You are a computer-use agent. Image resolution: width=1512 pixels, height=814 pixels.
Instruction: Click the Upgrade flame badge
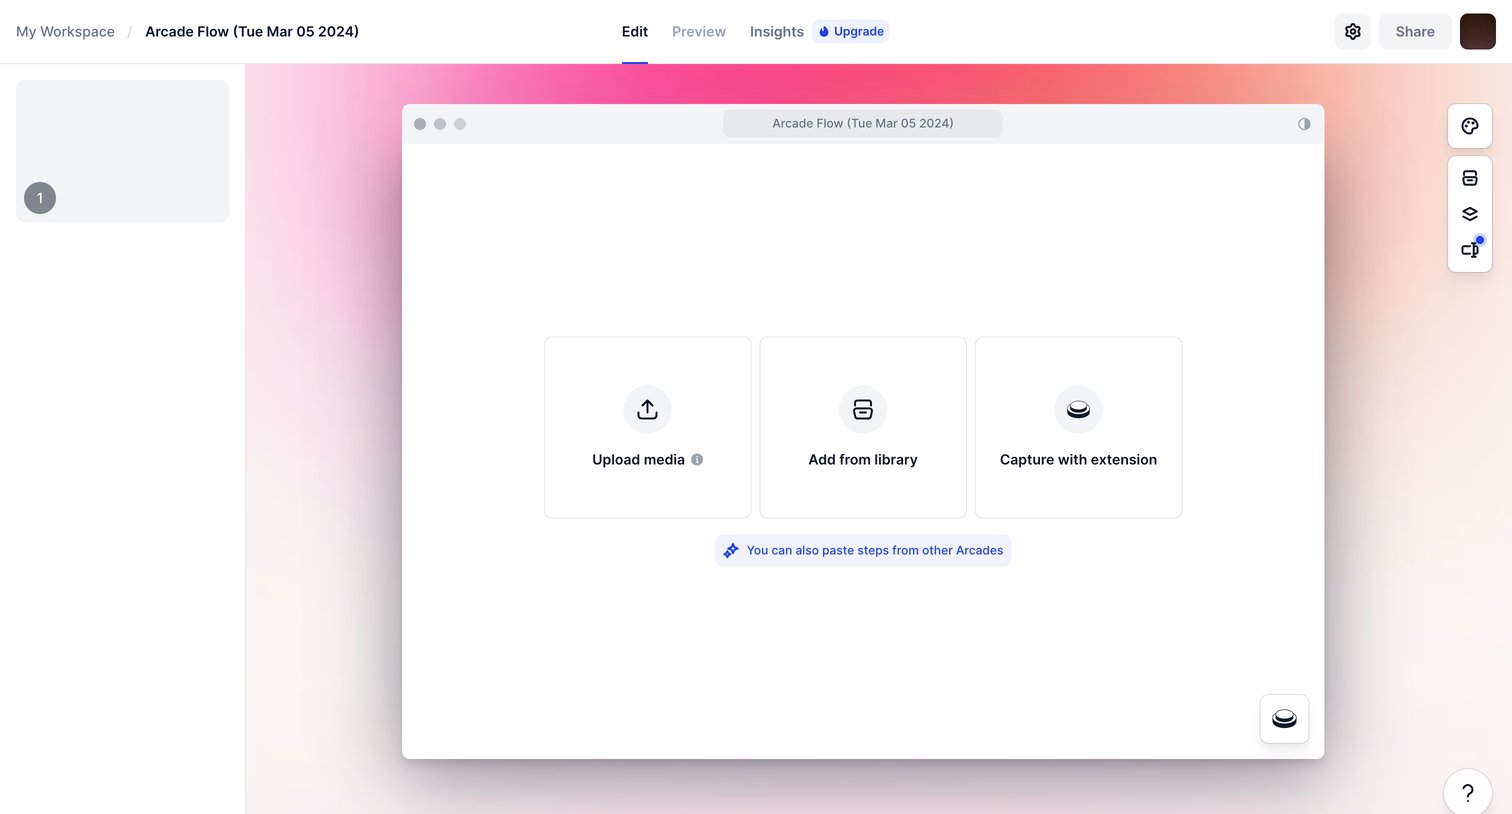851,32
